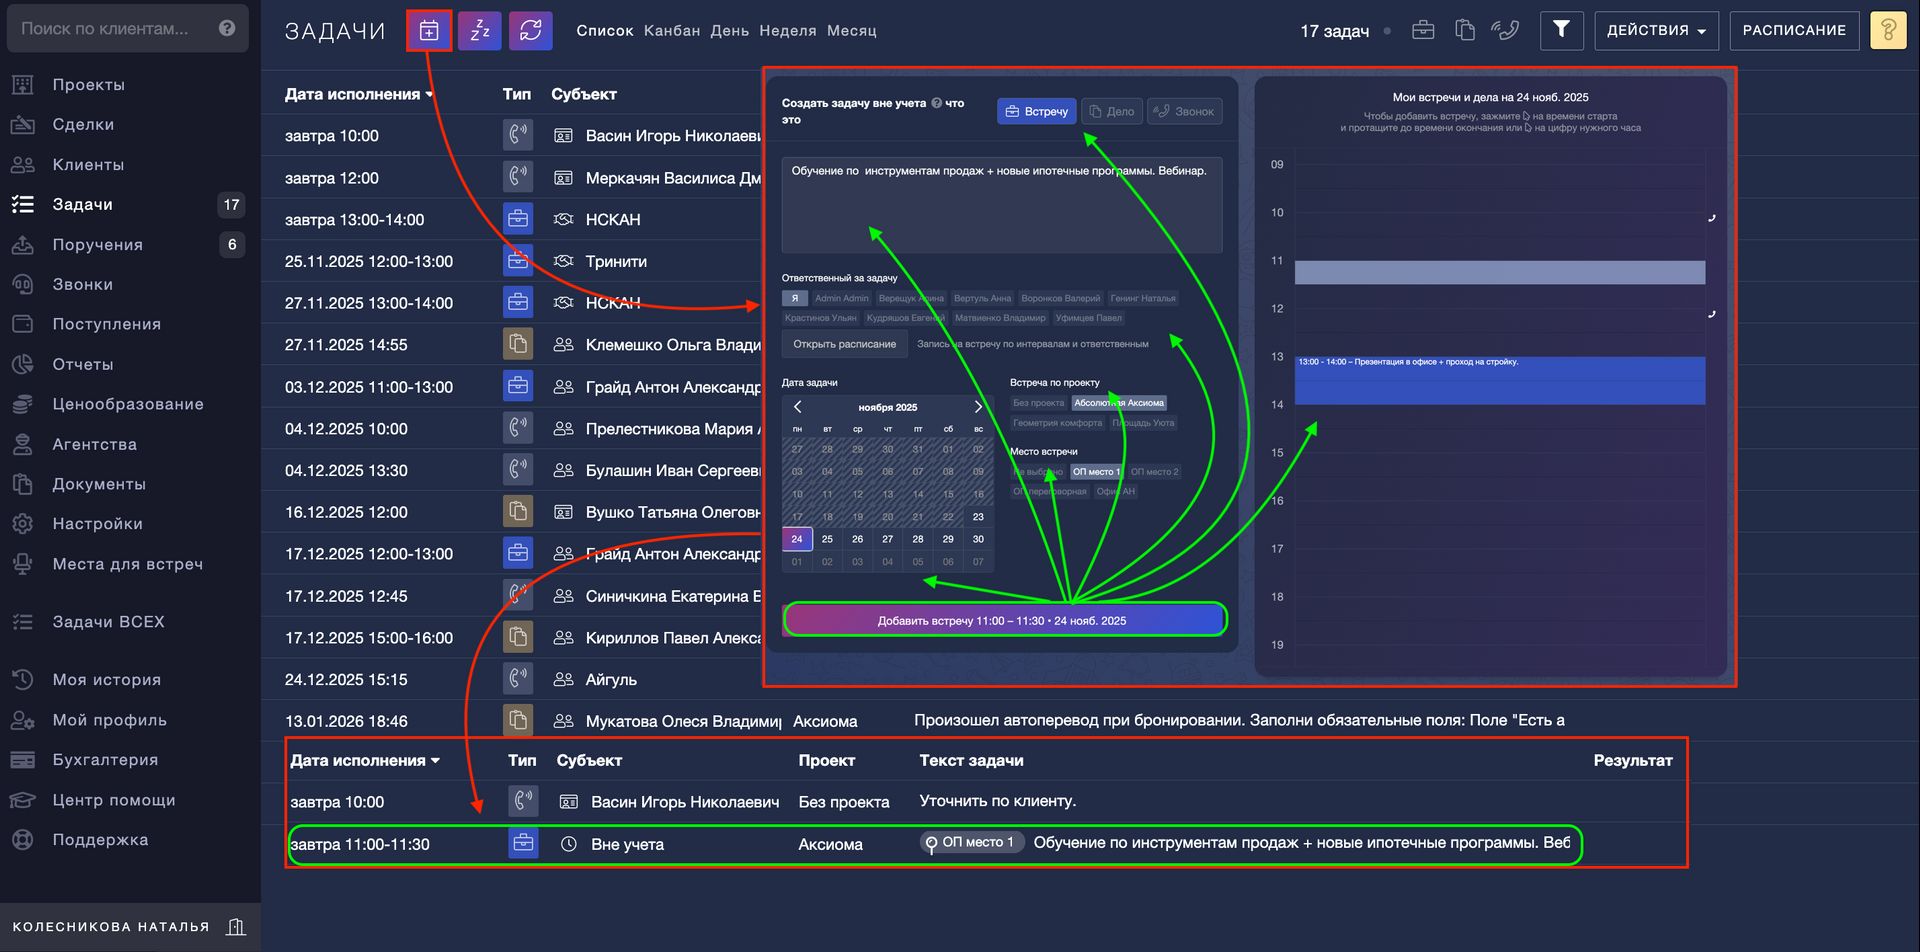Open Моя история in the sidebar
This screenshot has height=952, width=1920.
[106, 680]
